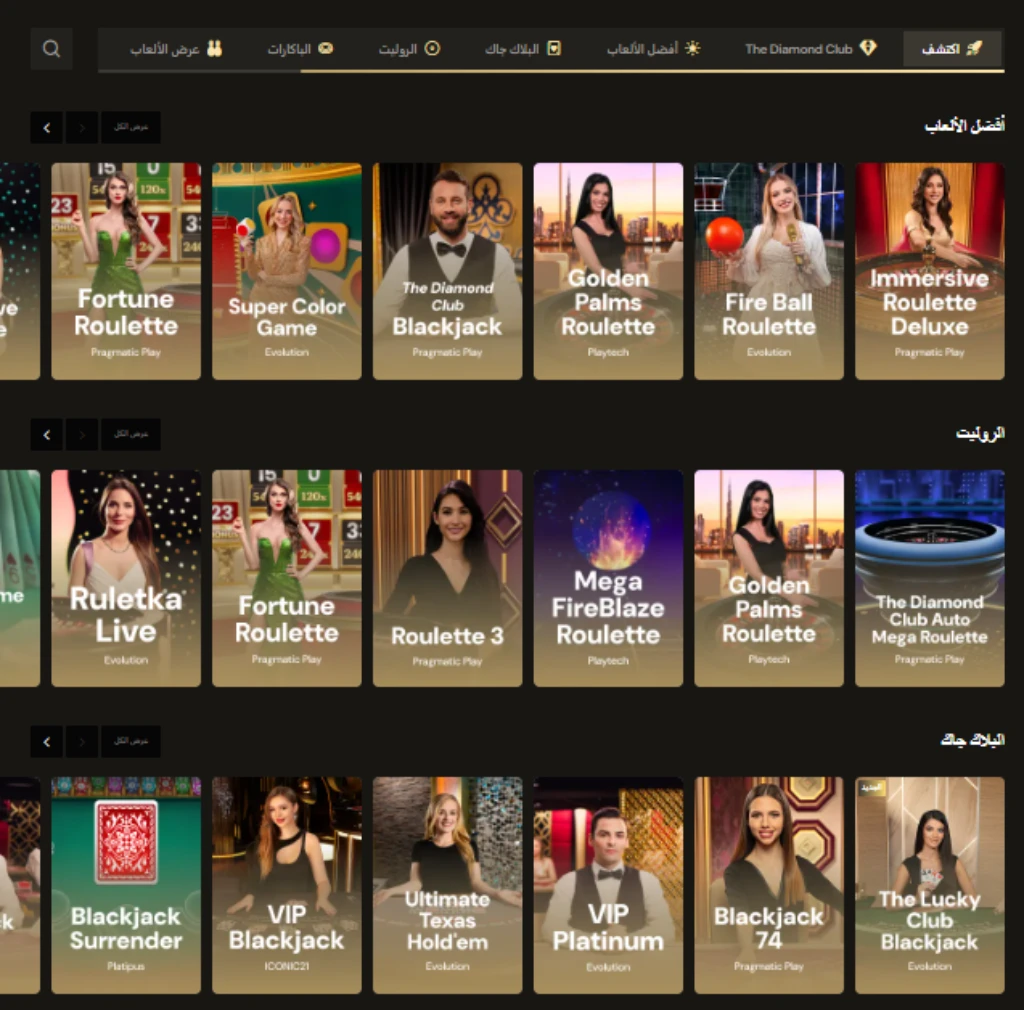The image size is (1024, 1010).
Task: Open Fortune Roulette in the الروليت row
Action: click(287, 578)
